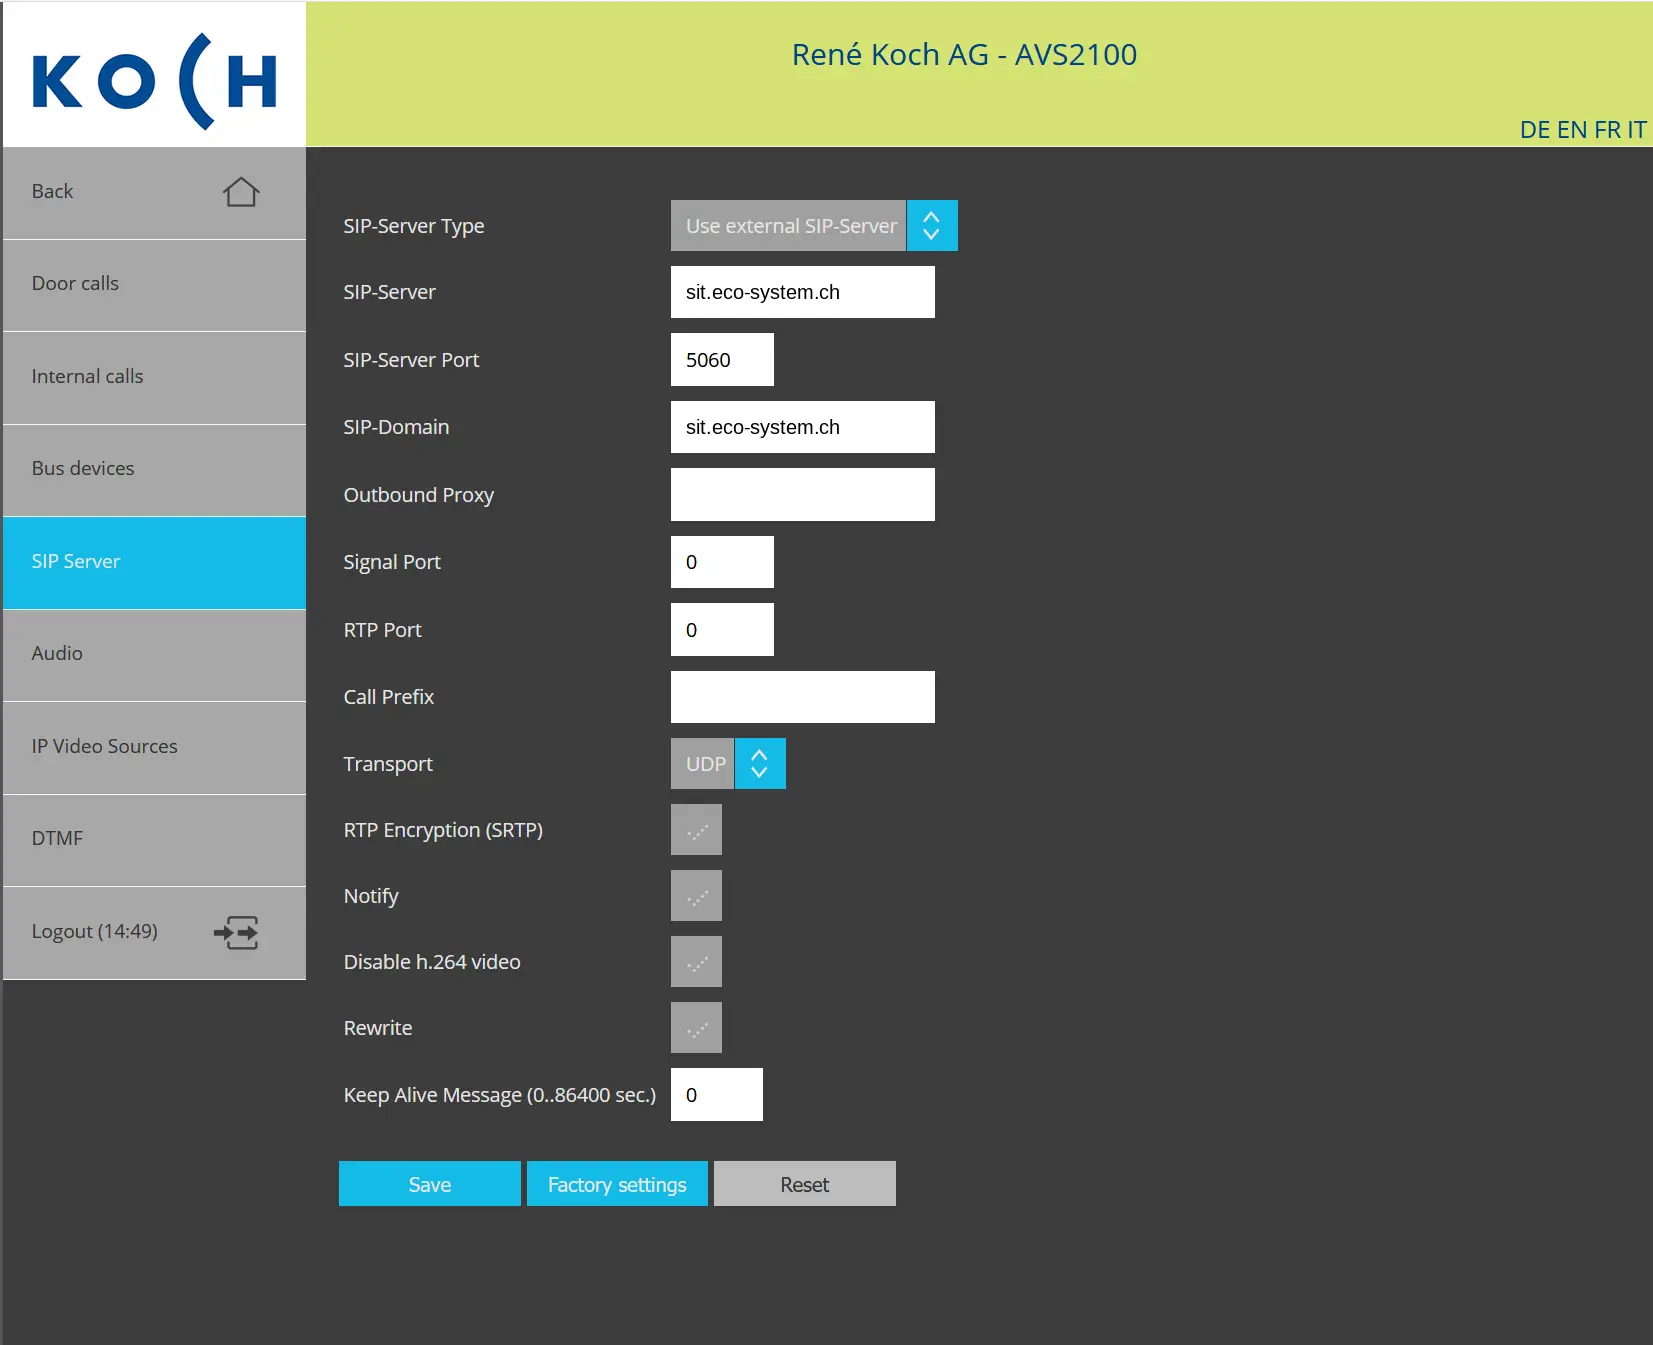Open the SIP-Server Type dropdown
The width and height of the screenshot is (1653, 1345).
[x=814, y=226]
